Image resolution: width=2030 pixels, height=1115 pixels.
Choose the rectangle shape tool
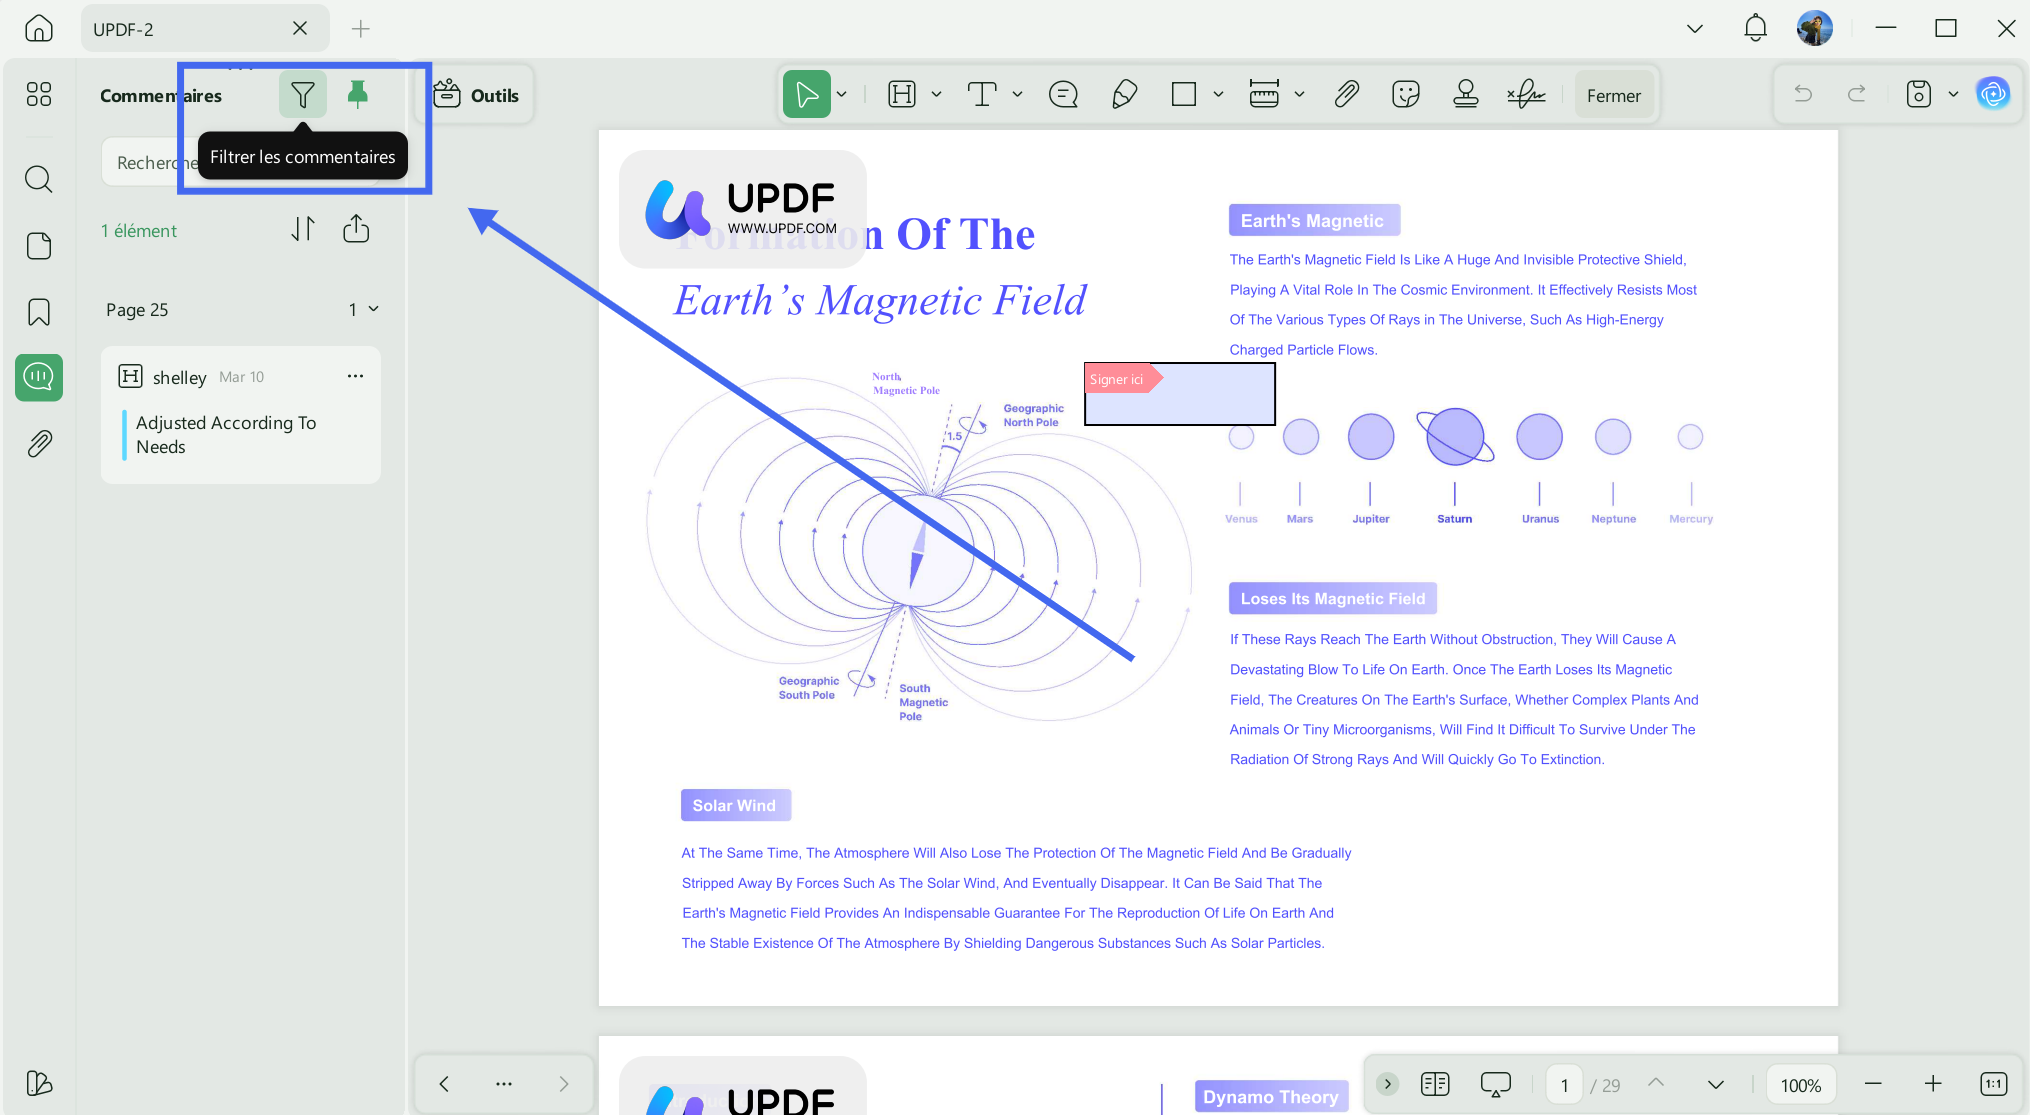[1184, 95]
